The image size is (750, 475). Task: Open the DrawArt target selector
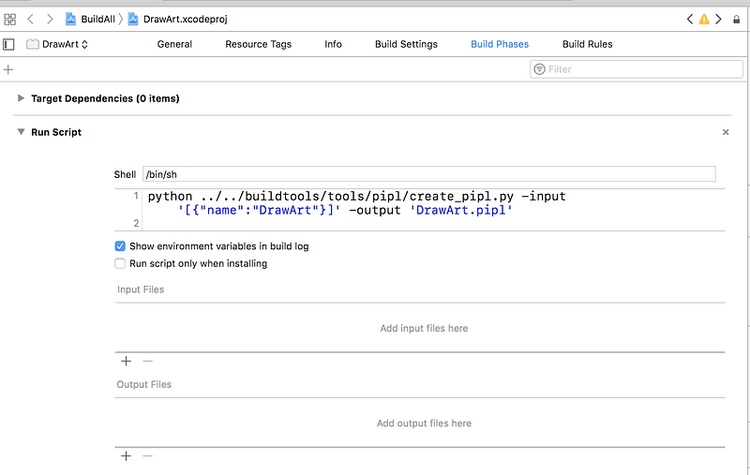57,44
